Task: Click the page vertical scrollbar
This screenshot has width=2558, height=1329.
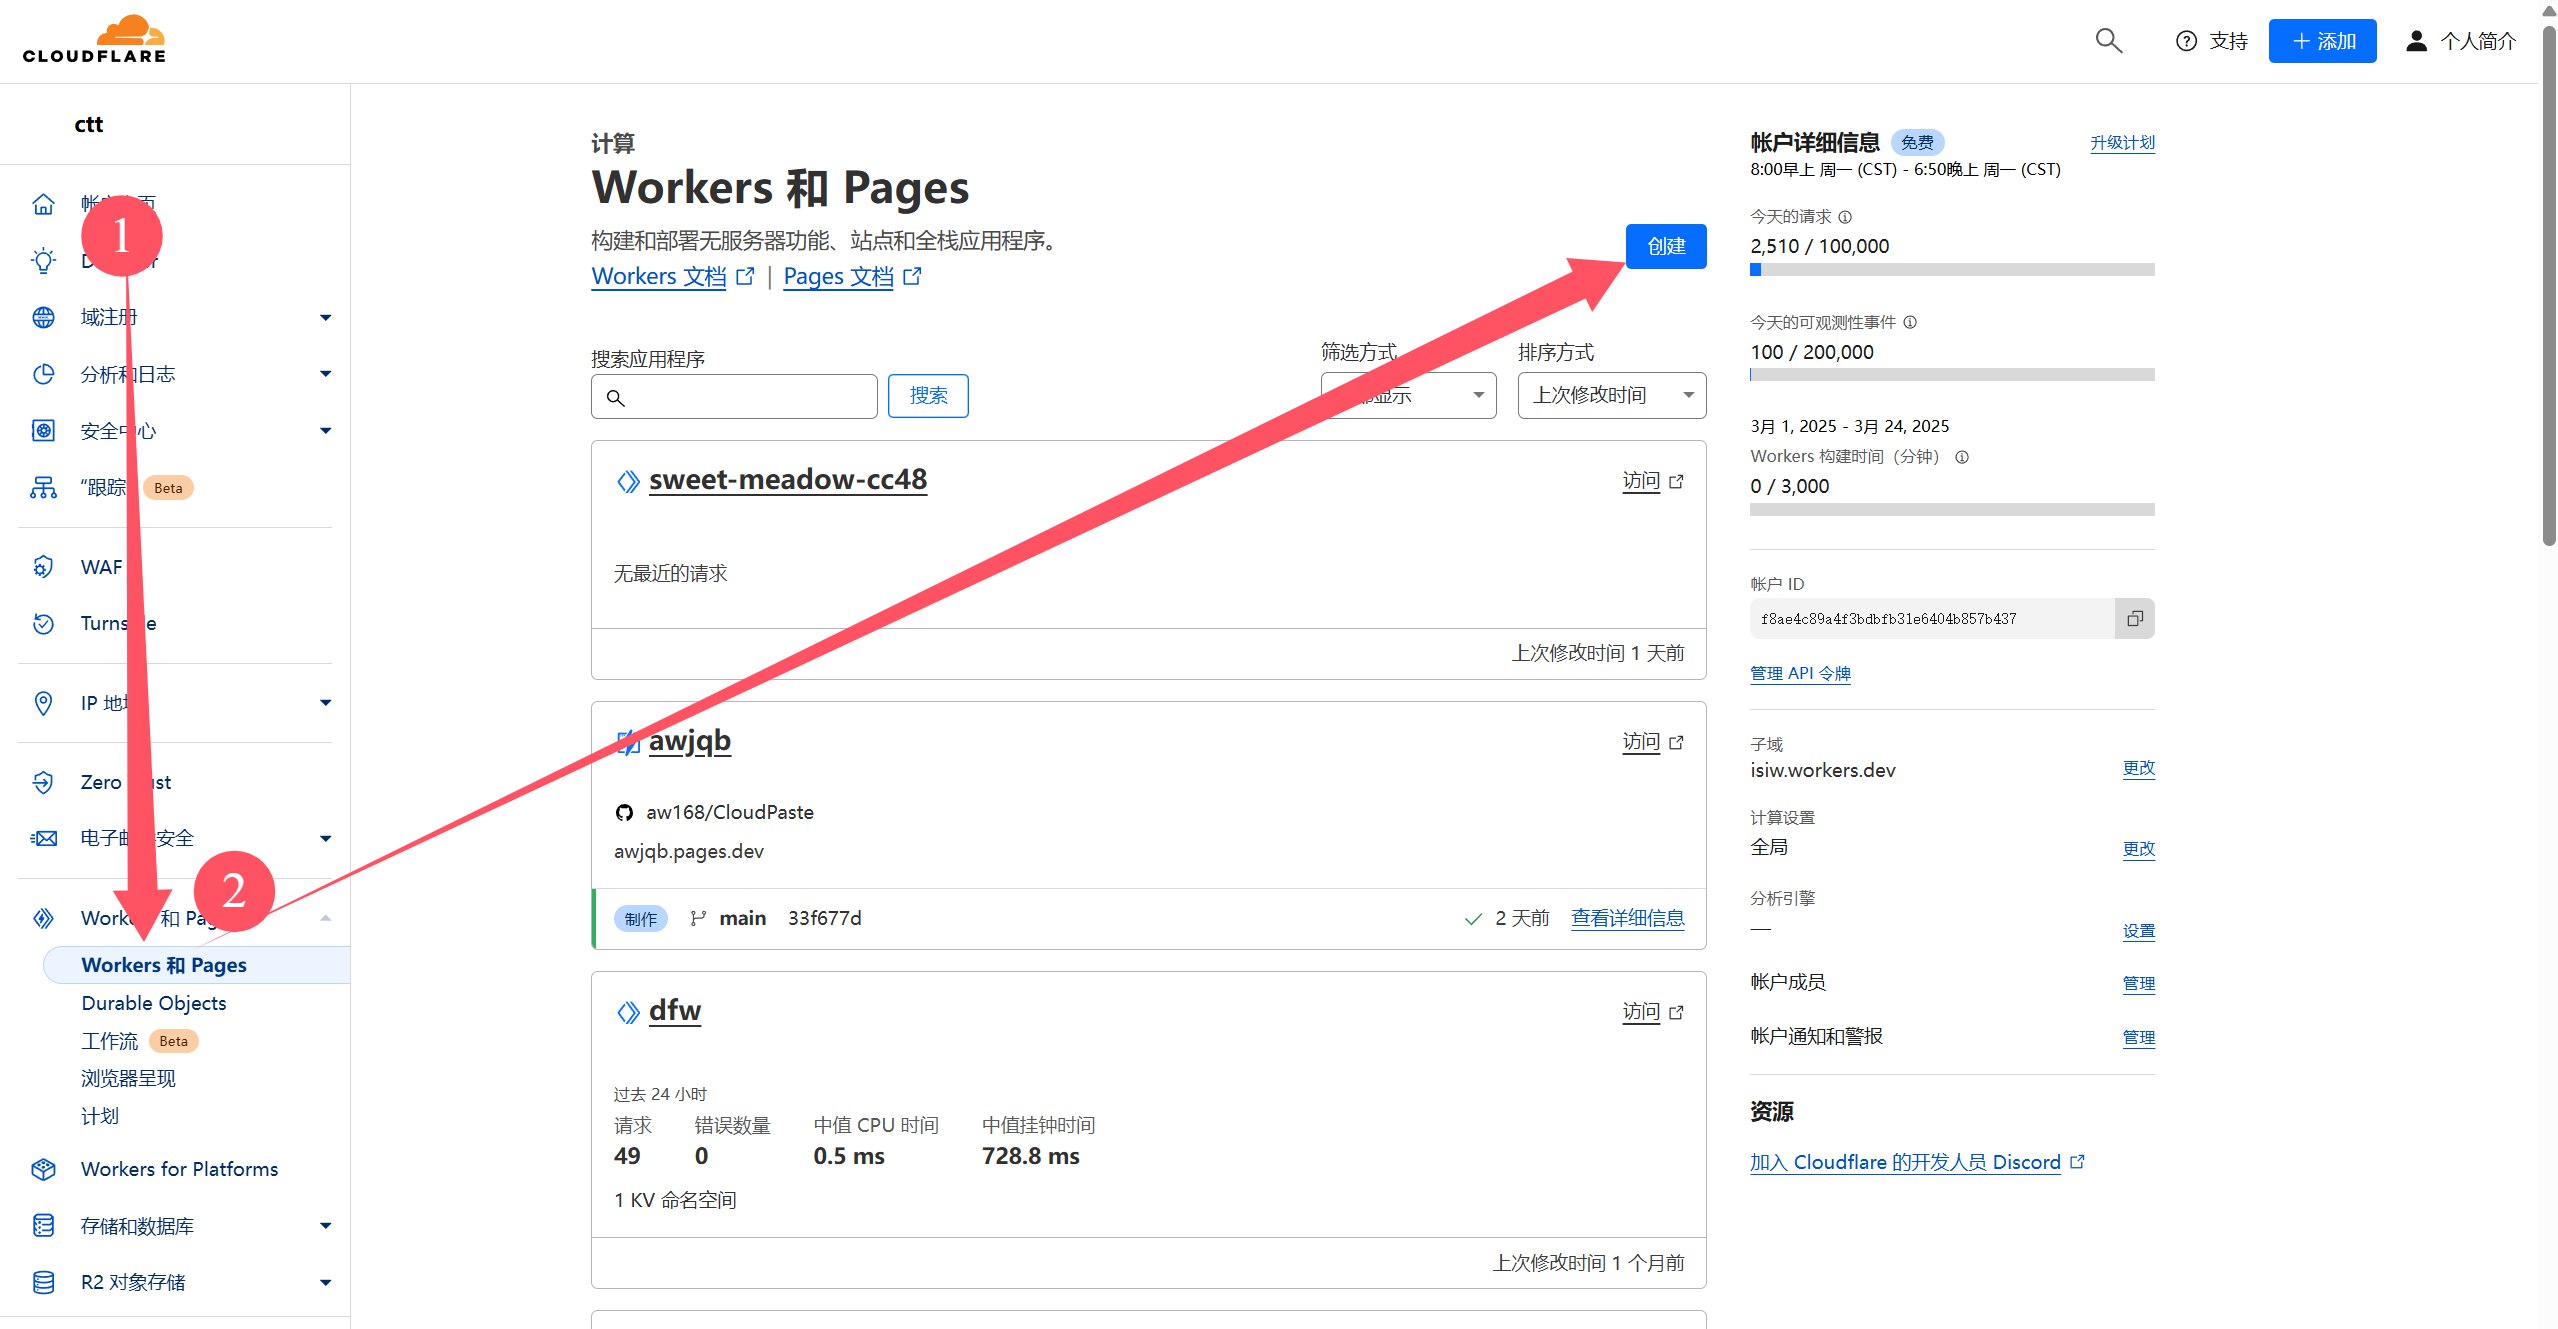Action: pos(2548,285)
